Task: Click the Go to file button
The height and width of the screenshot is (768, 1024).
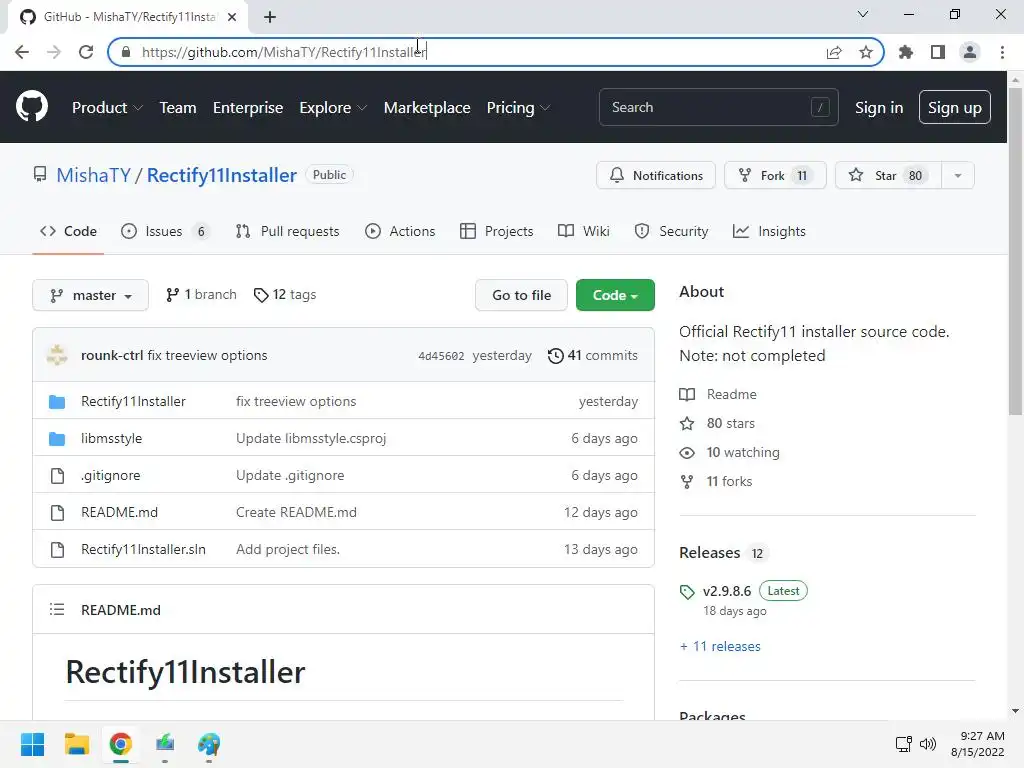Action: tap(521, 295)
